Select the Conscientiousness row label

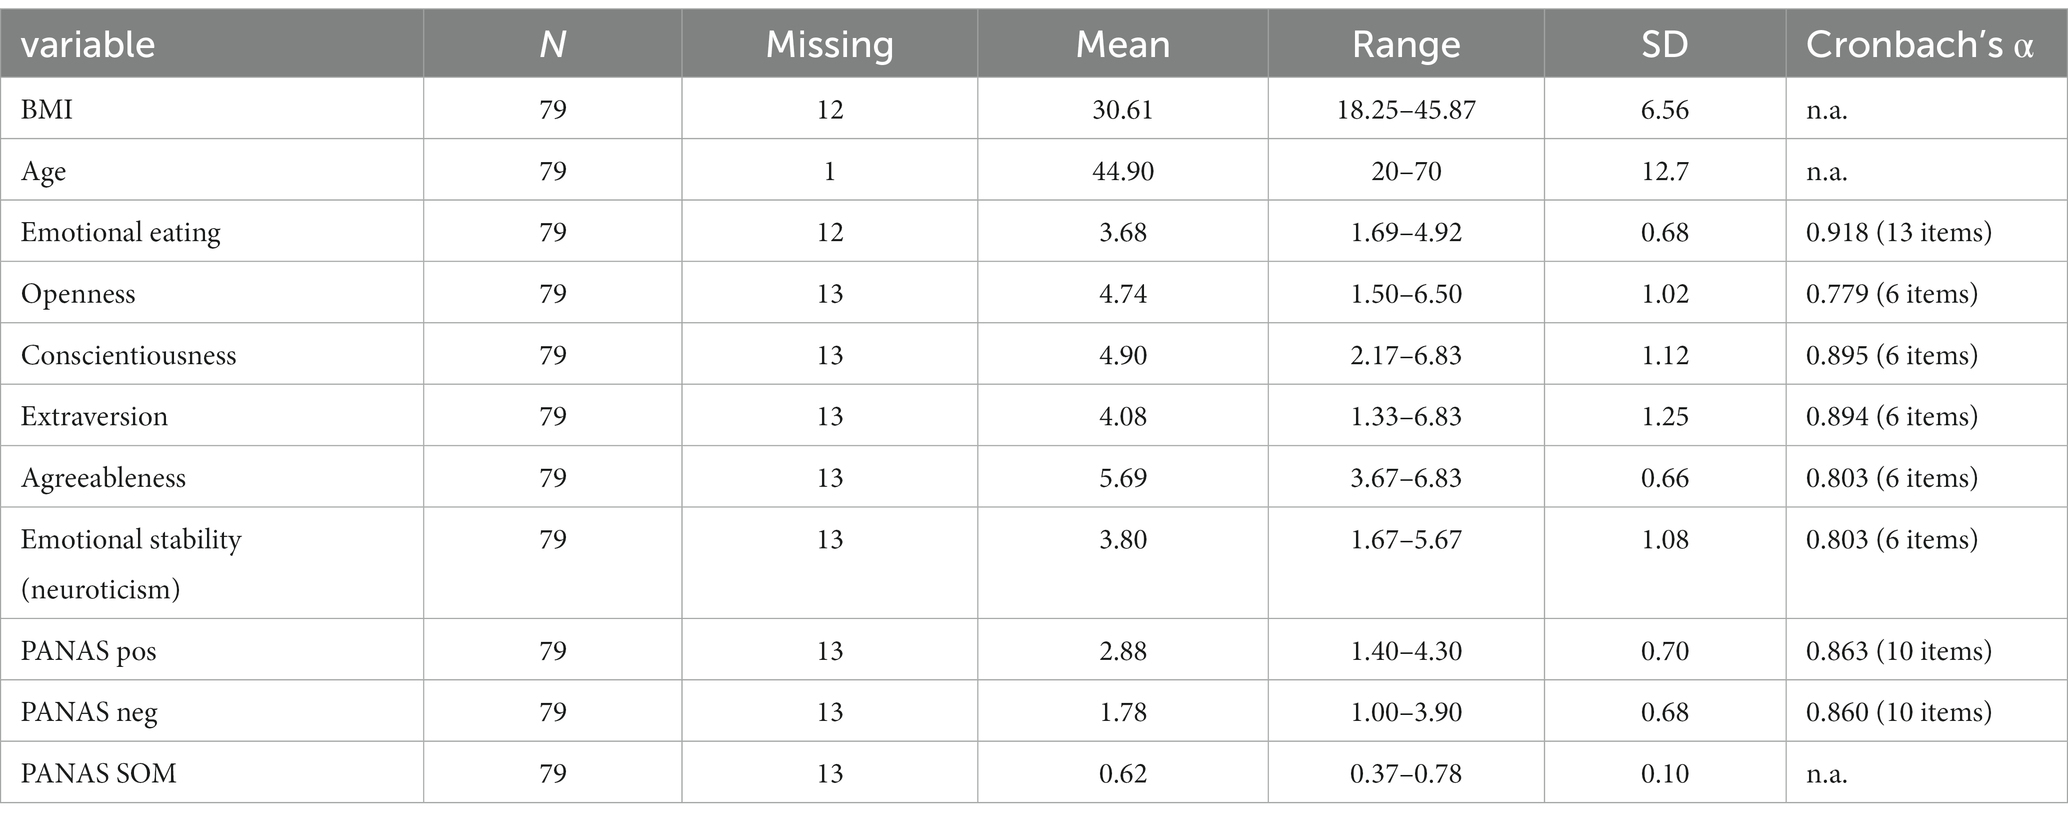[129, 355]
